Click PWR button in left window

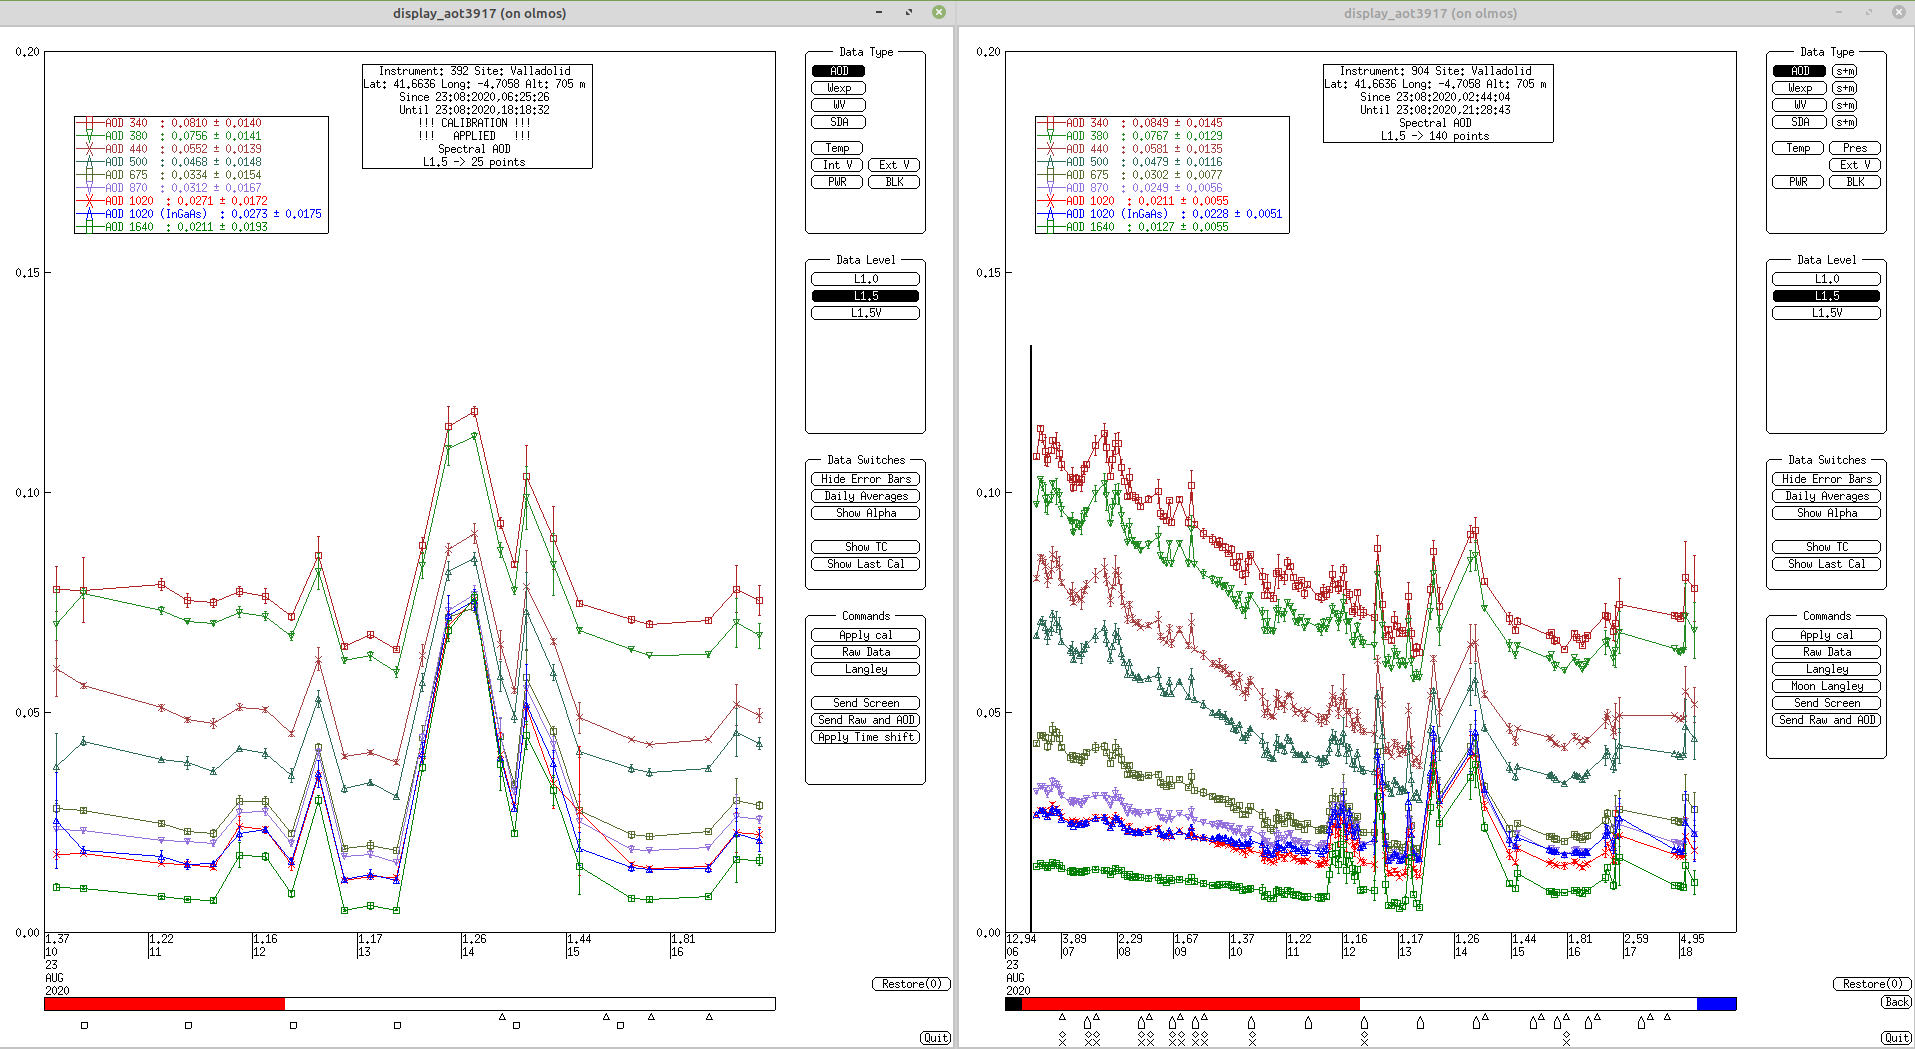[837, 182]
